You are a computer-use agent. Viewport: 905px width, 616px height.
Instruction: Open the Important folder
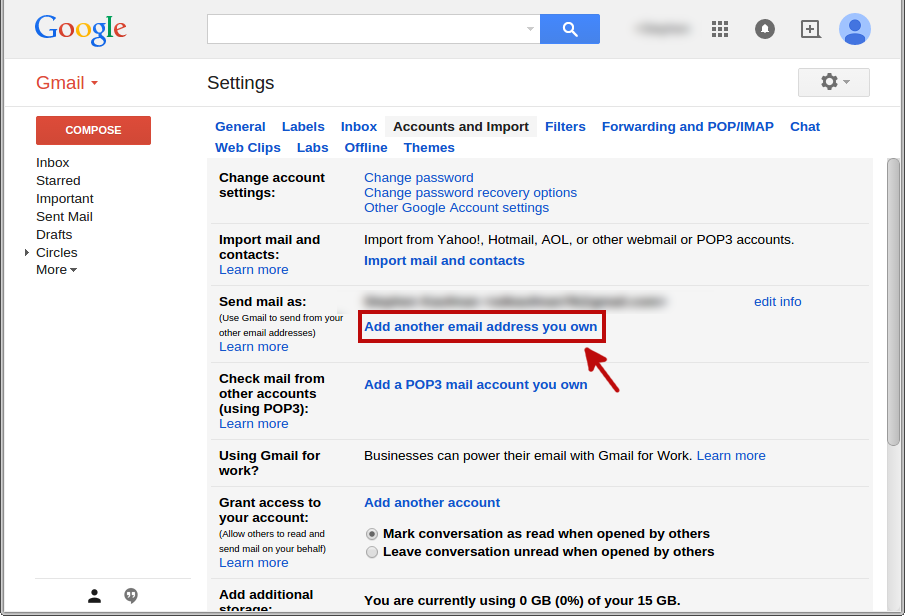65,199
